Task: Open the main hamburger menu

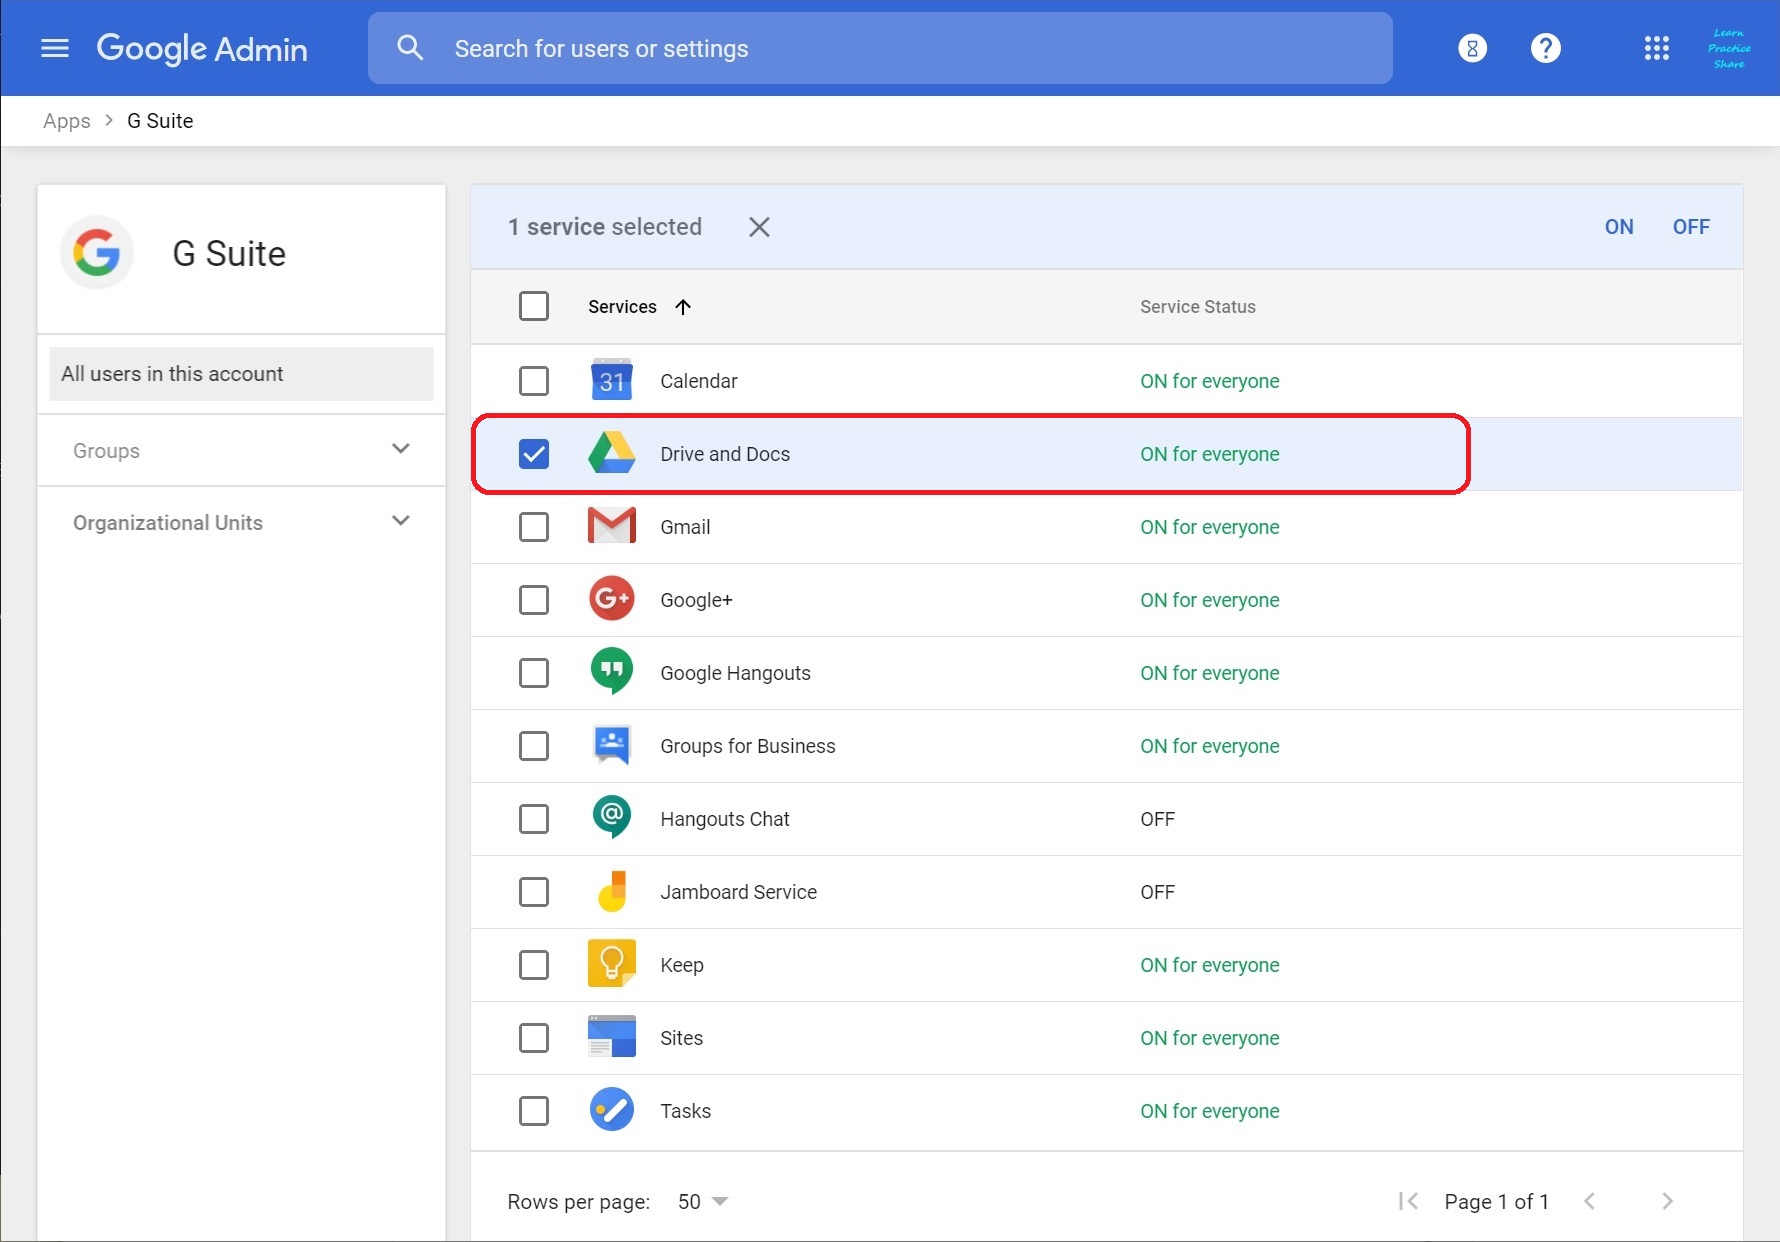Action: [55, 48]
